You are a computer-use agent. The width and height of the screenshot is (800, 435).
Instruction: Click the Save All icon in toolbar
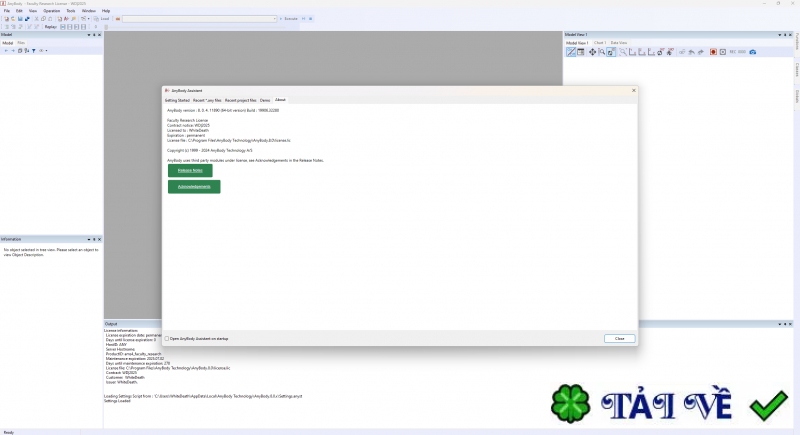click(x=27, y=19)
